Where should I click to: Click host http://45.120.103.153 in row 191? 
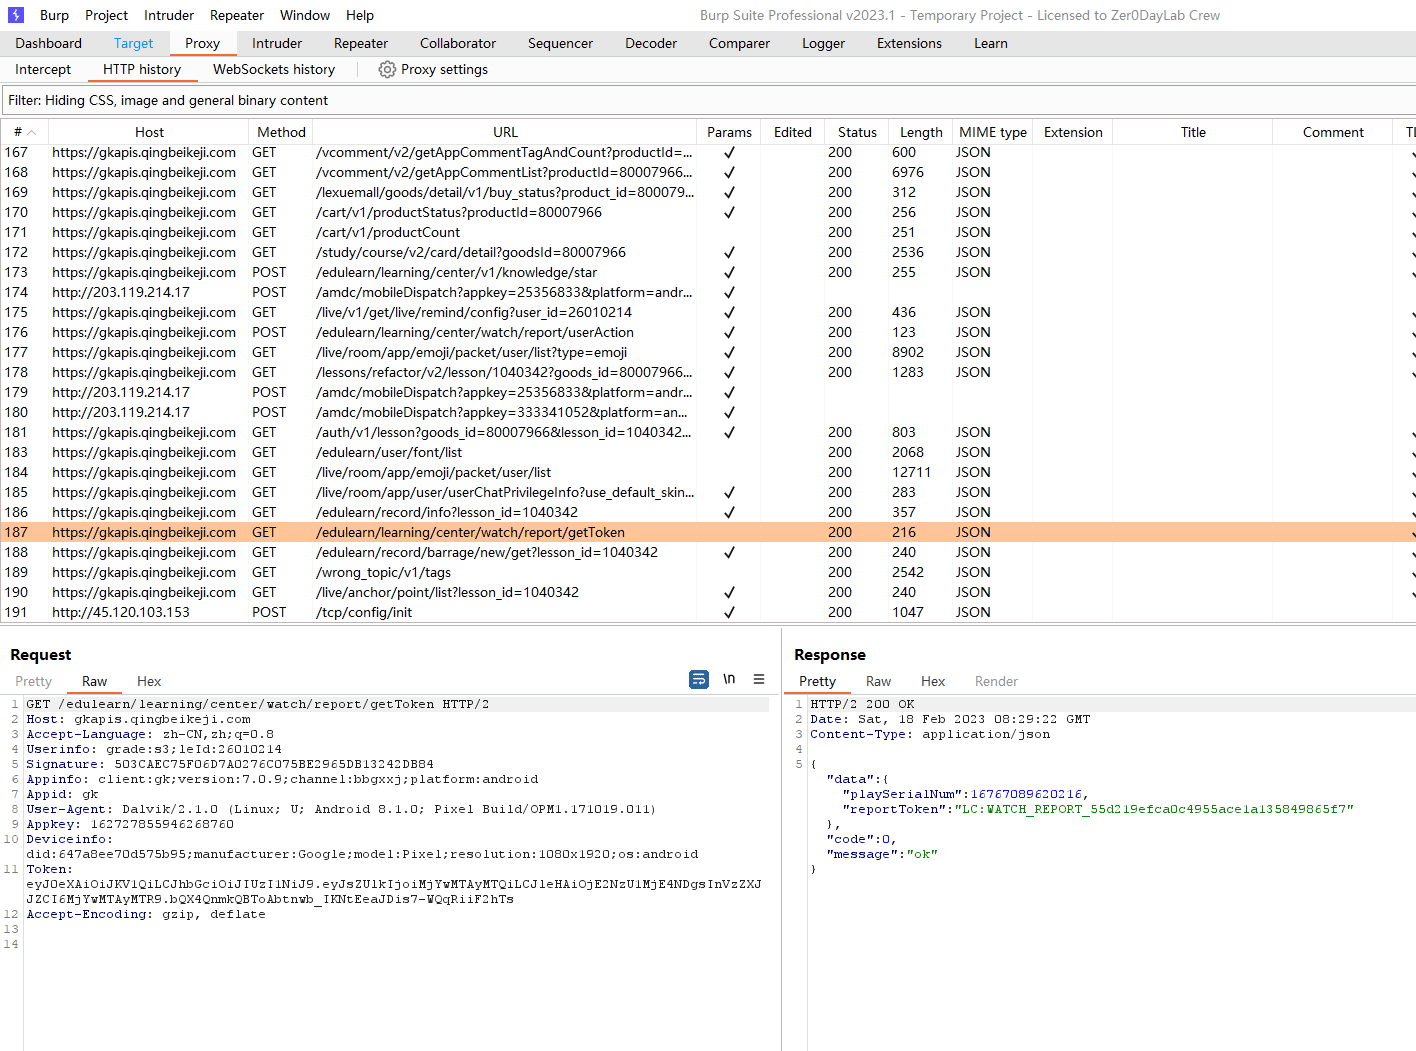tap(121, 612)
